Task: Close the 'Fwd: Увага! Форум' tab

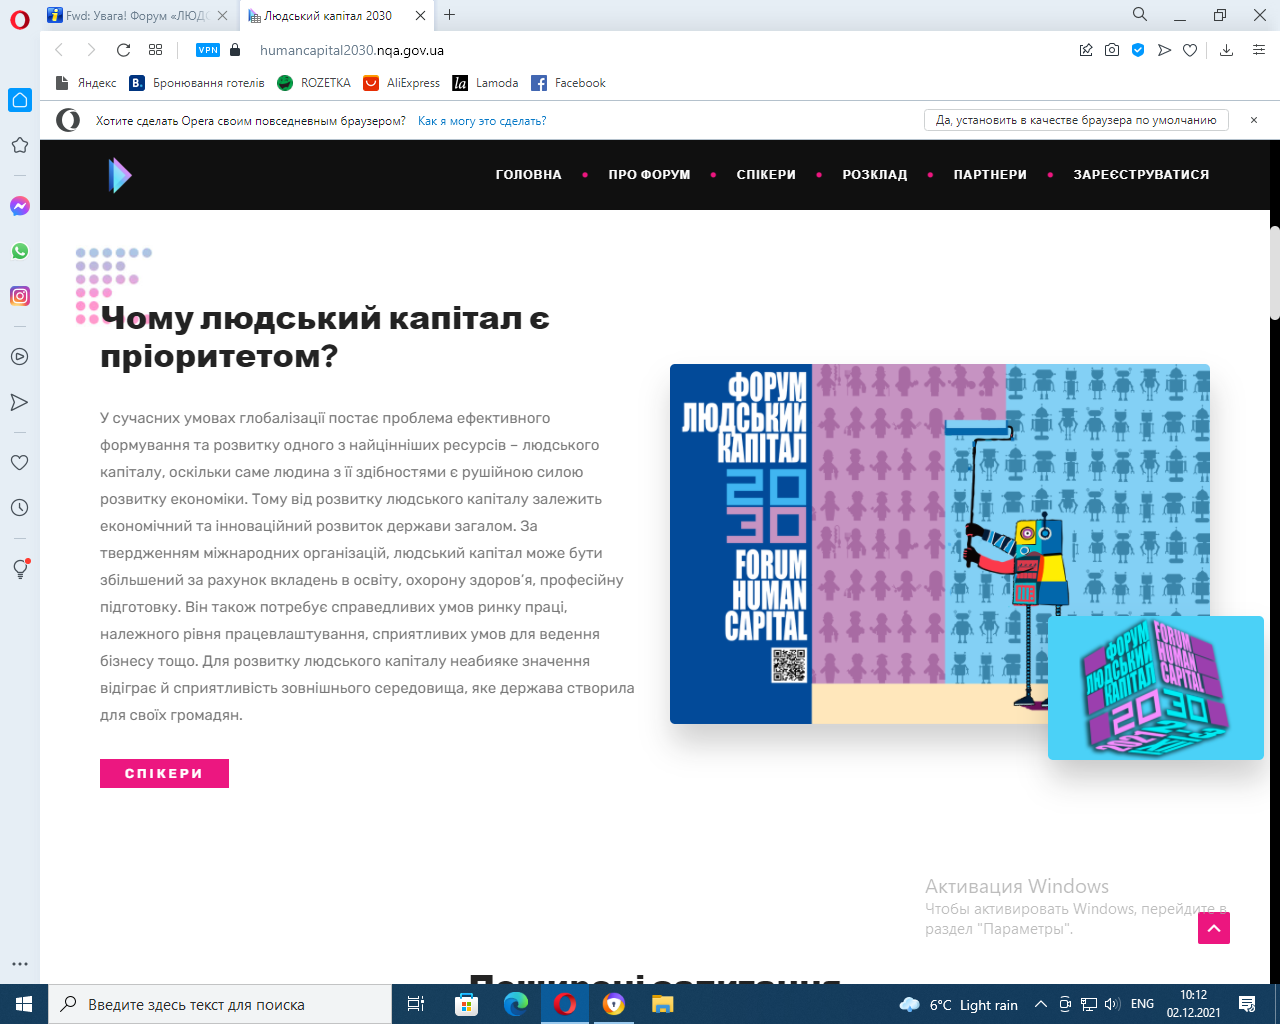Action: (222, 15)
